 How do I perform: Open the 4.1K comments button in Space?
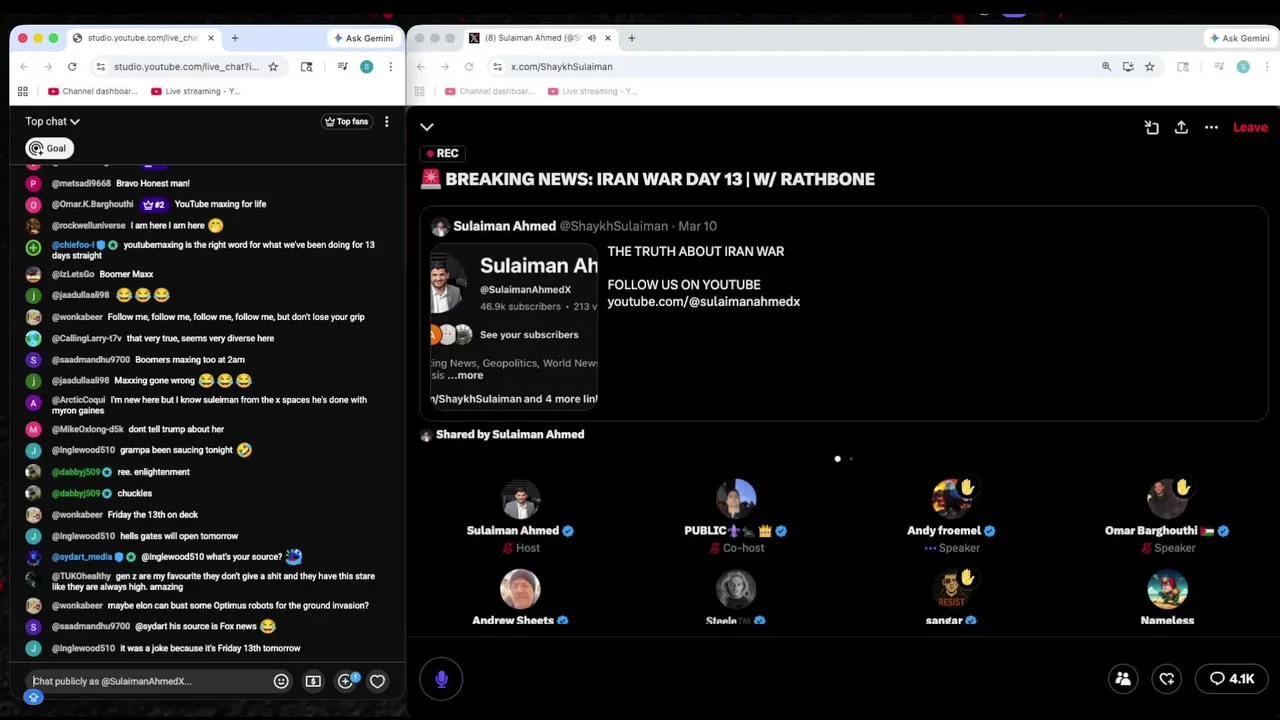(x=1232, y=679)
